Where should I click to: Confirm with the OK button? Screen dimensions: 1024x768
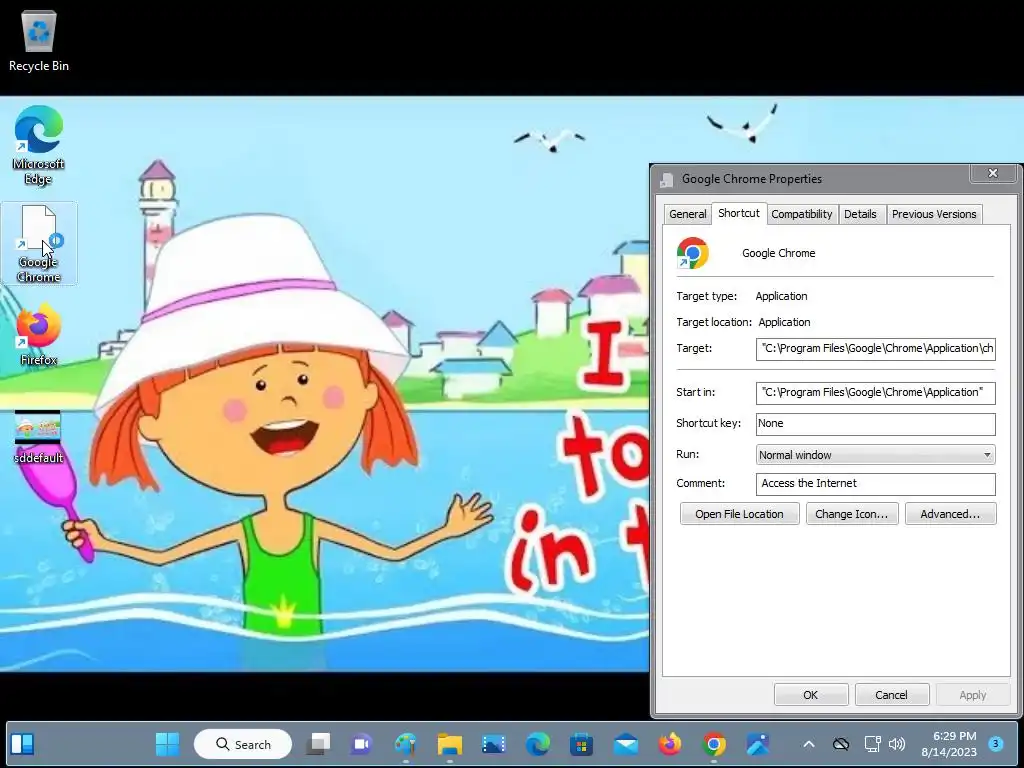click(810, 695)
